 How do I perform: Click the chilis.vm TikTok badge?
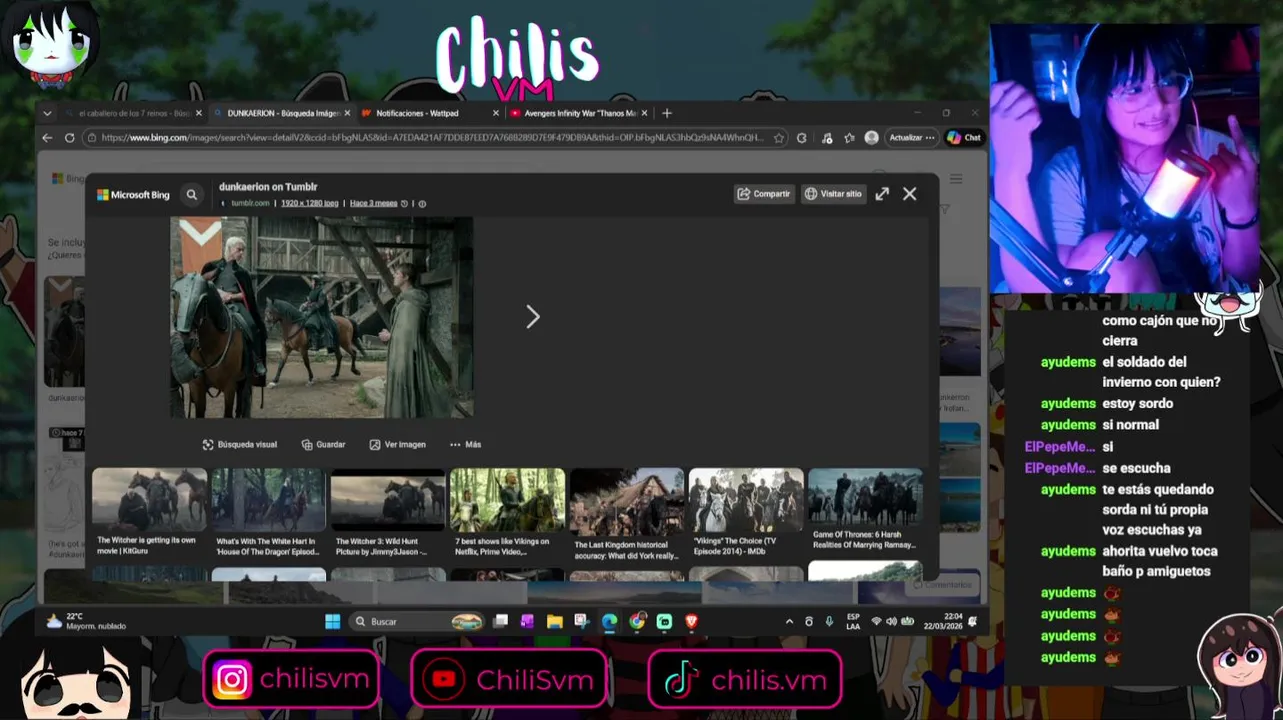[744, 680]
